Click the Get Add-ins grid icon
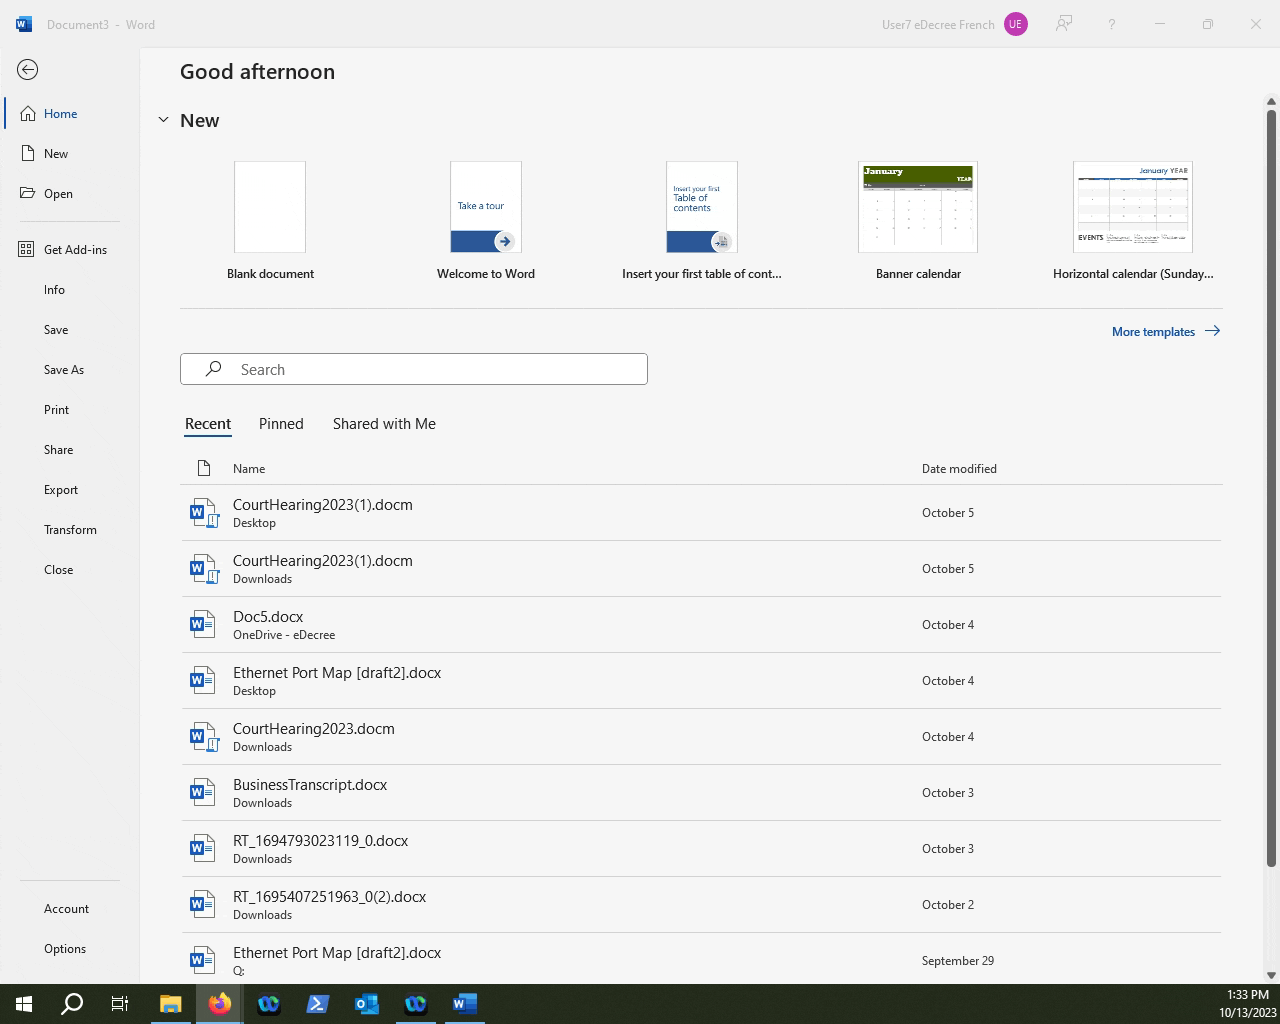The width and height of the screenshot is (1280, 1024). 26,250
